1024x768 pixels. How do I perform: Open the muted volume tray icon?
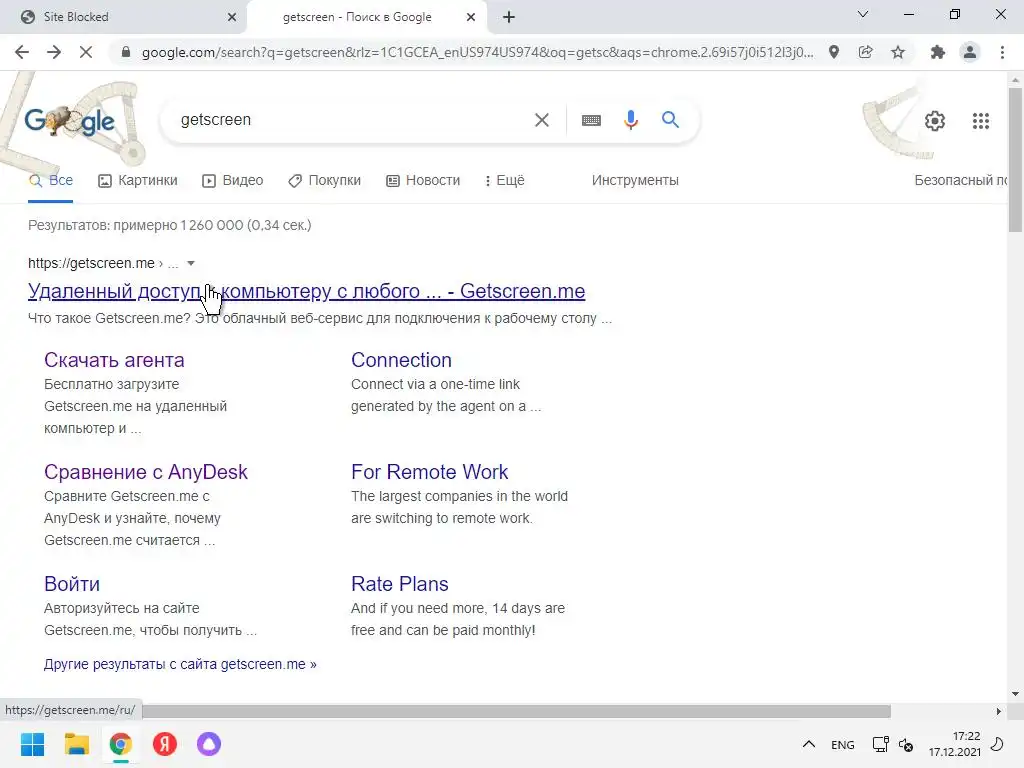(906, 744)
